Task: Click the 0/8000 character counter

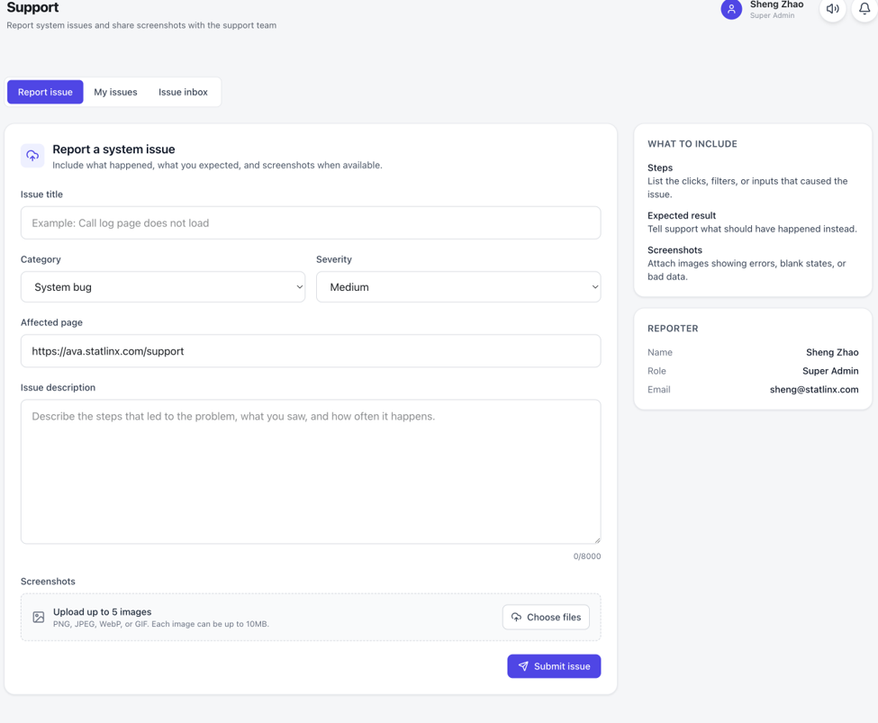Action: coord(587,556)
